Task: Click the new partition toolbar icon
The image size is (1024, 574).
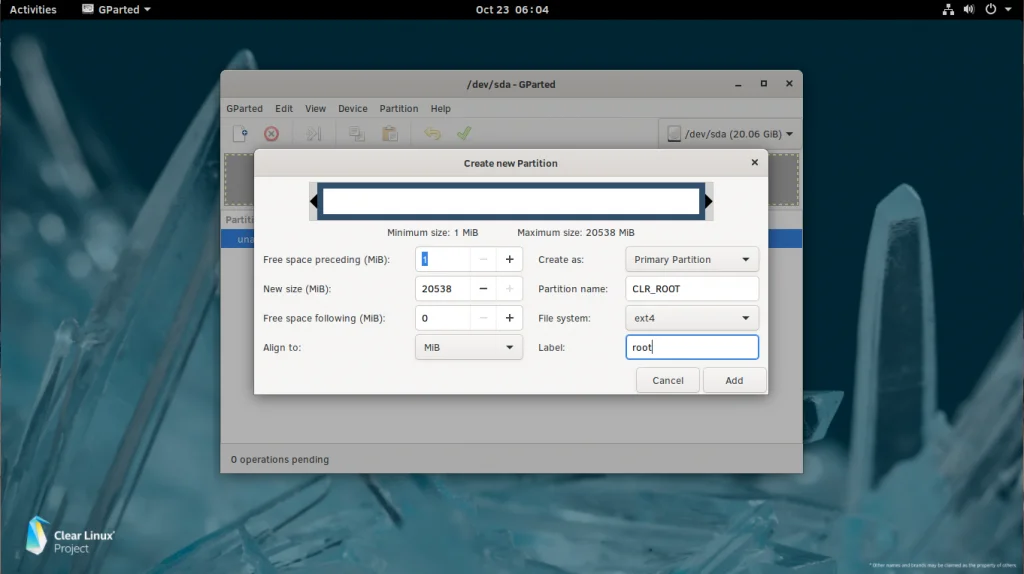Action: click(x=240, y=134)
